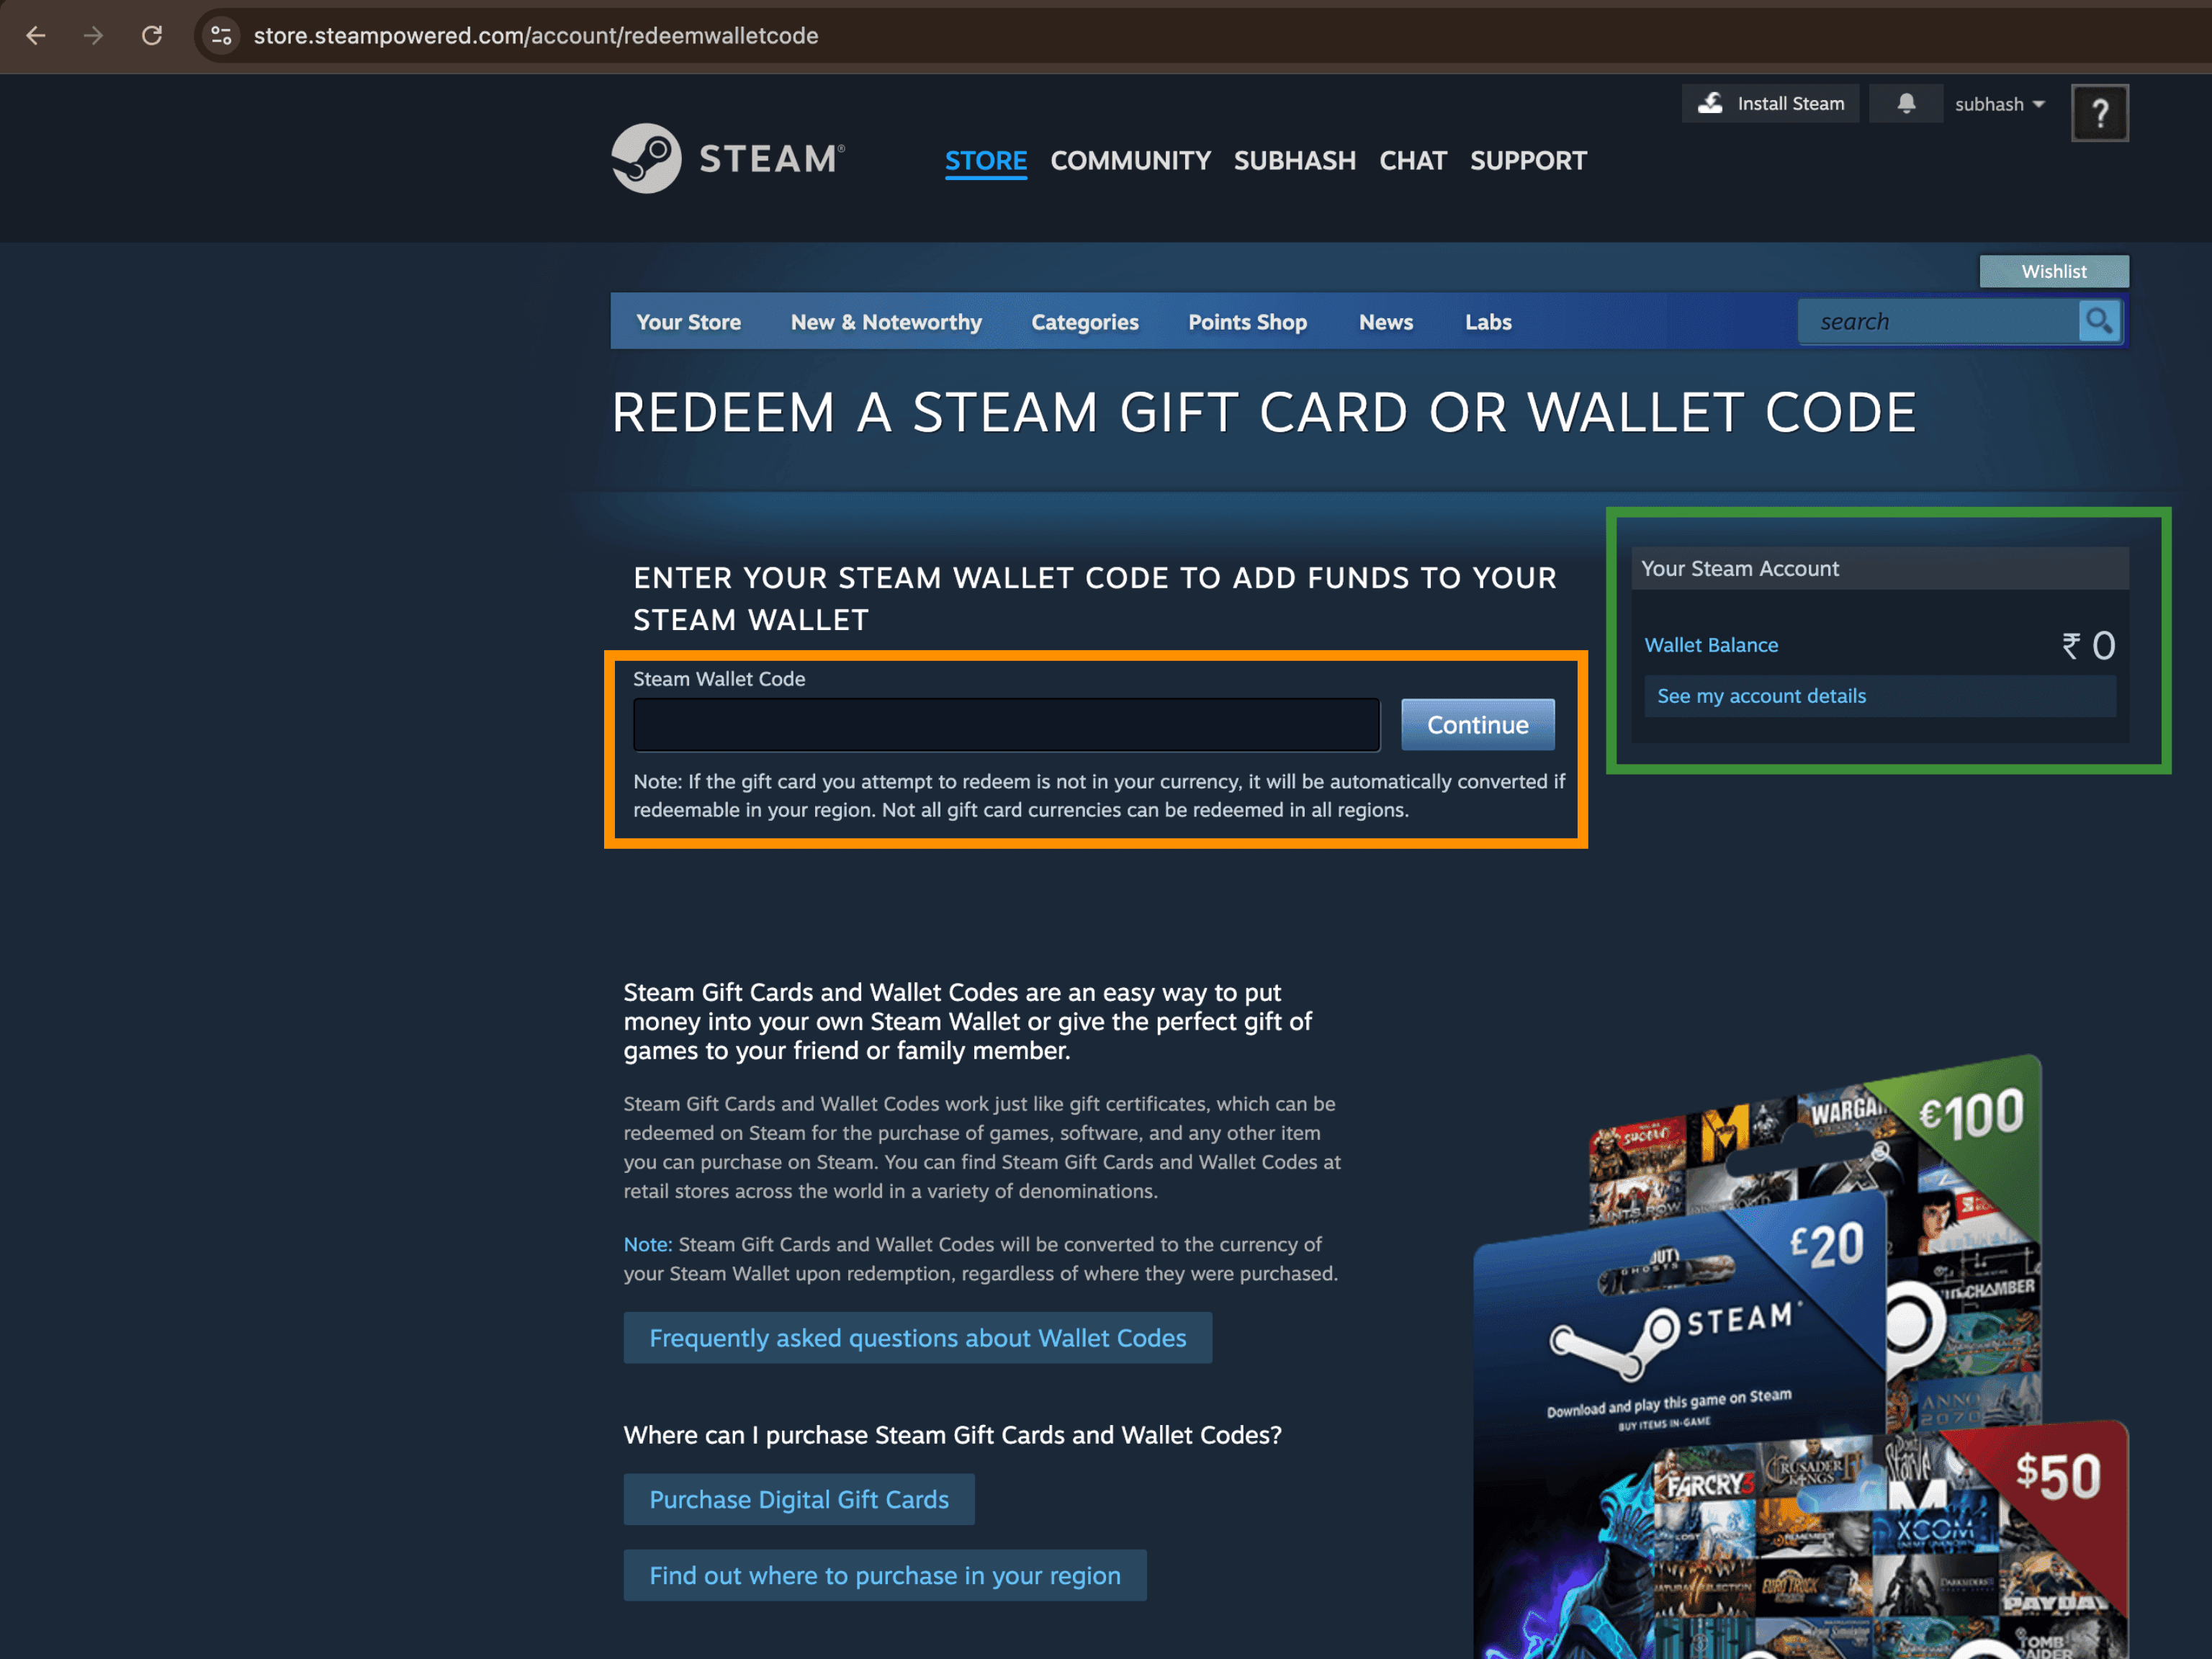Click the browser back arrow
The width and height of the screenshot is (2212, 1659).
(x=36, y=36)
